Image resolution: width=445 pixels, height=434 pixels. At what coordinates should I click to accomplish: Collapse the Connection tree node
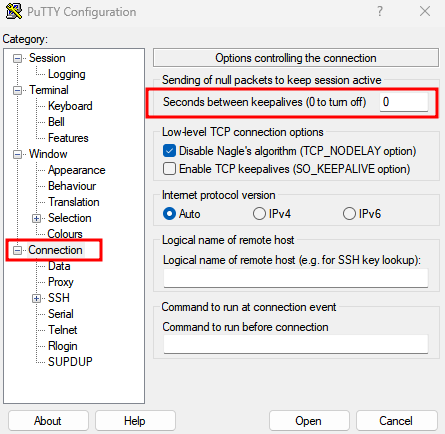(x=17, y=251)
